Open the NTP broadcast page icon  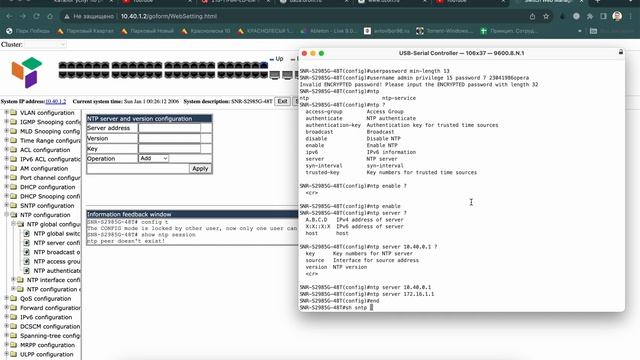[x=27, y=252]
